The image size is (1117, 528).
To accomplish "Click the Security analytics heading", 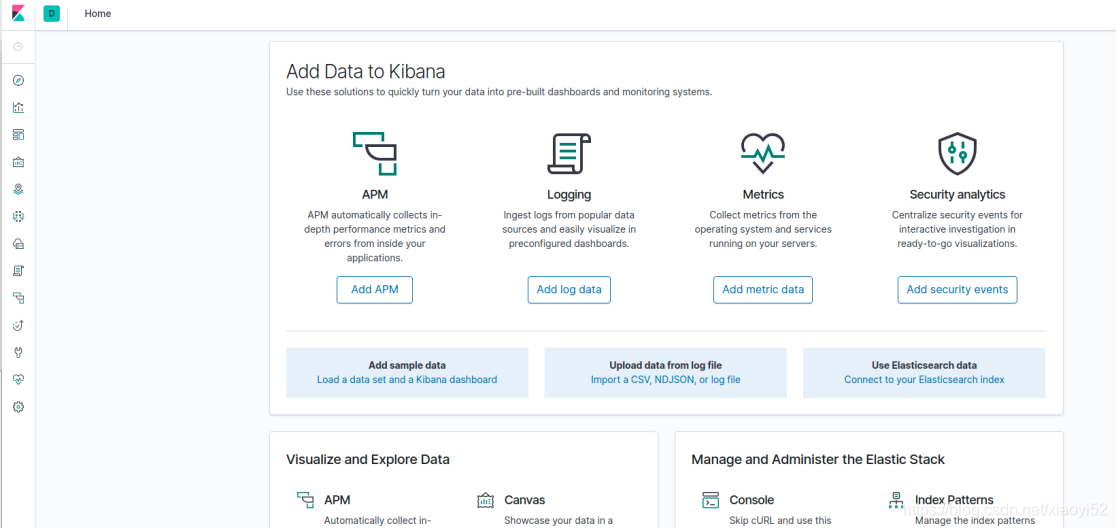I will coord(957,195).
